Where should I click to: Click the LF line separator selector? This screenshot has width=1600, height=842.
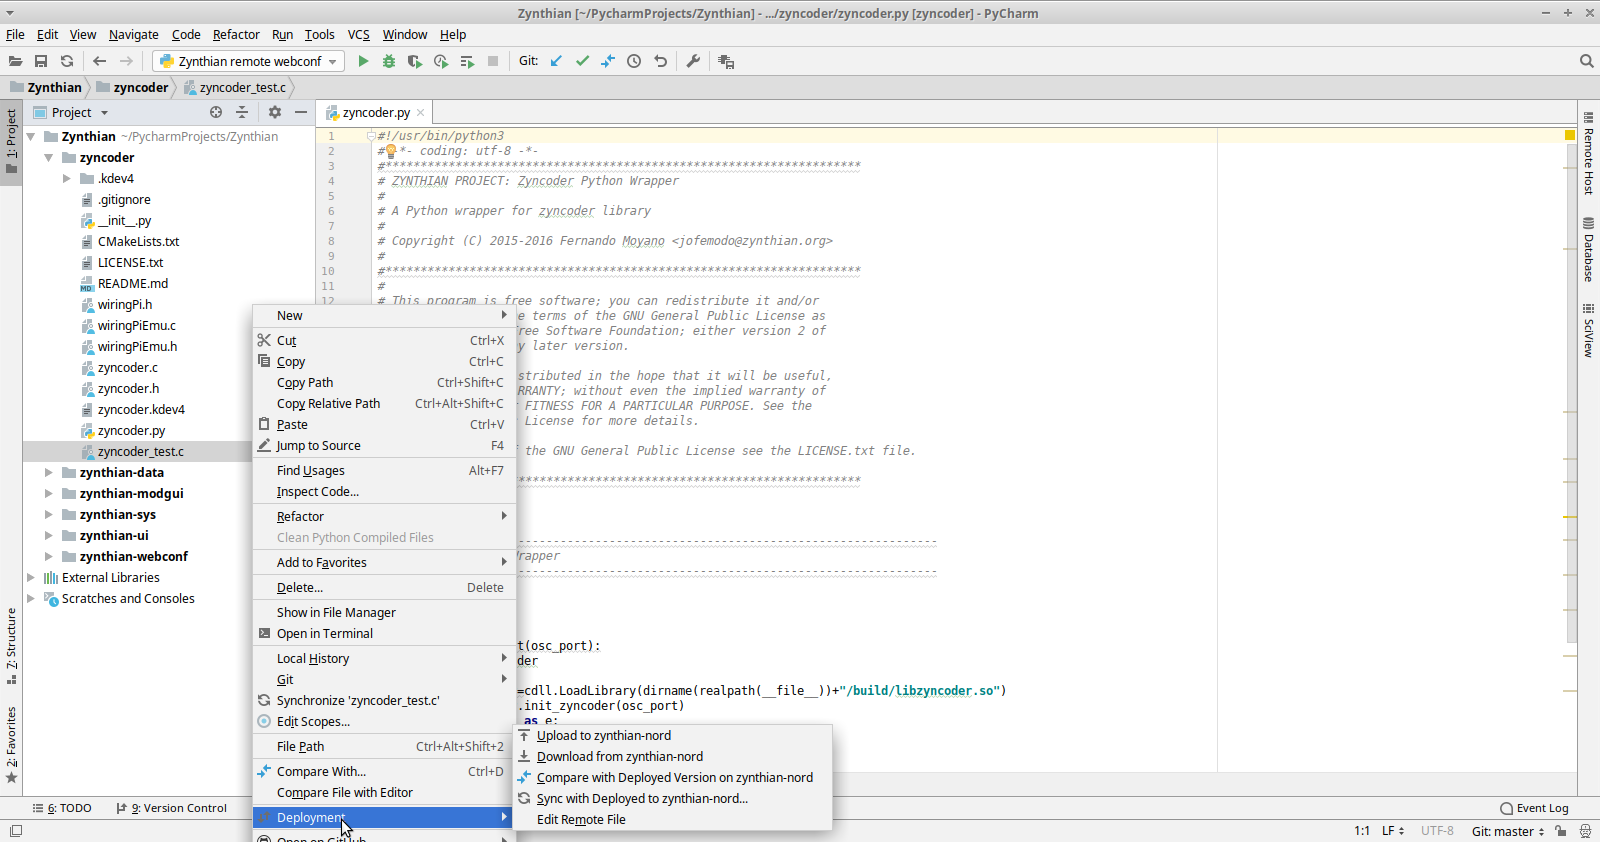click(x=1393, y=831)
